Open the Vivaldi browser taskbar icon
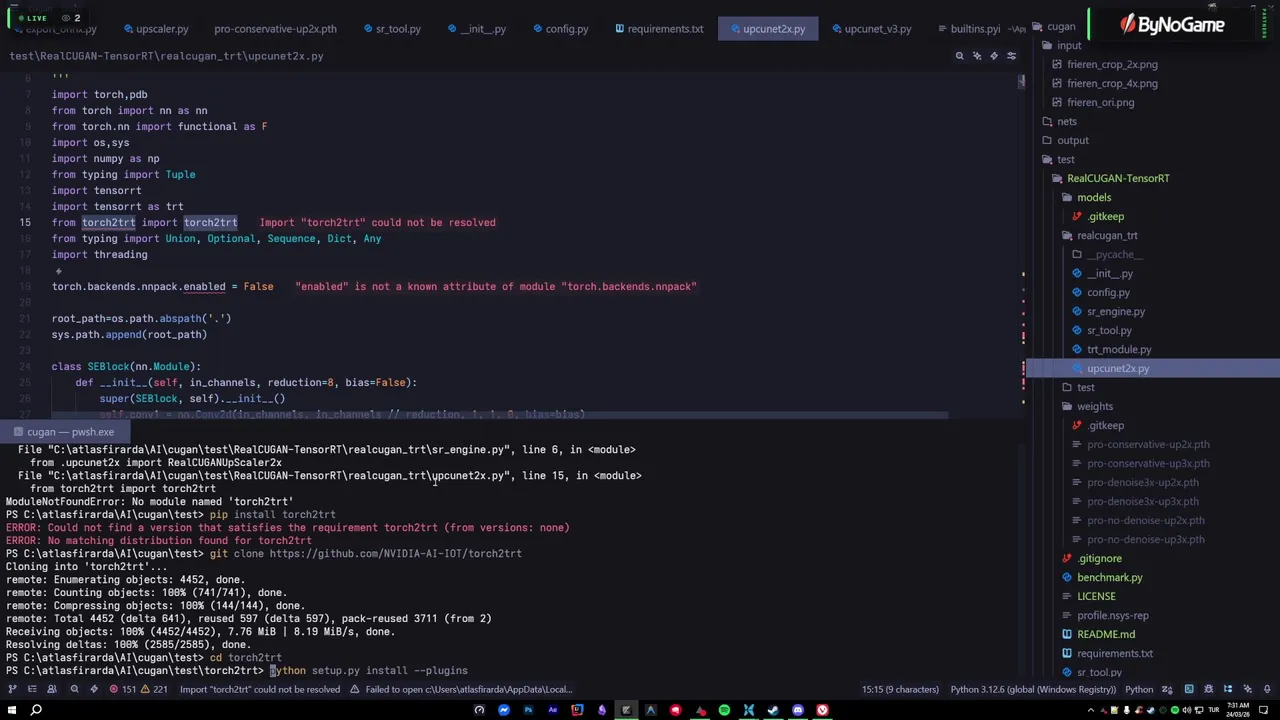The width and height of the screenshot is (1280, 720). point(822,710)
